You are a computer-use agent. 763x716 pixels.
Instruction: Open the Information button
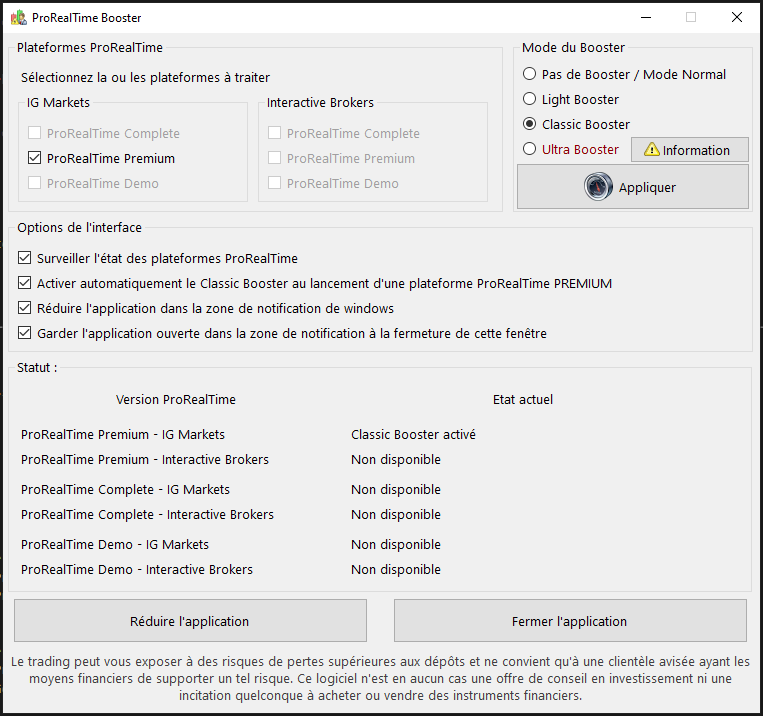(x=690, y=149)
